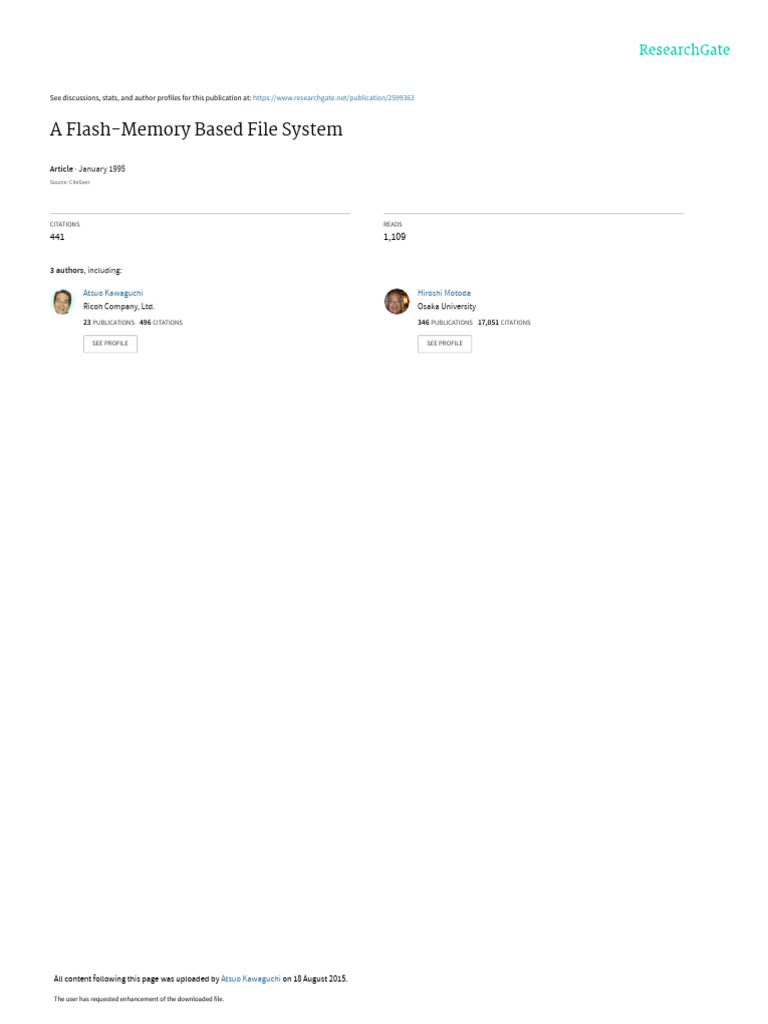768x1024 pixels.
Task: Open the researchgate.net publication URL link
Action: (333, 98)
